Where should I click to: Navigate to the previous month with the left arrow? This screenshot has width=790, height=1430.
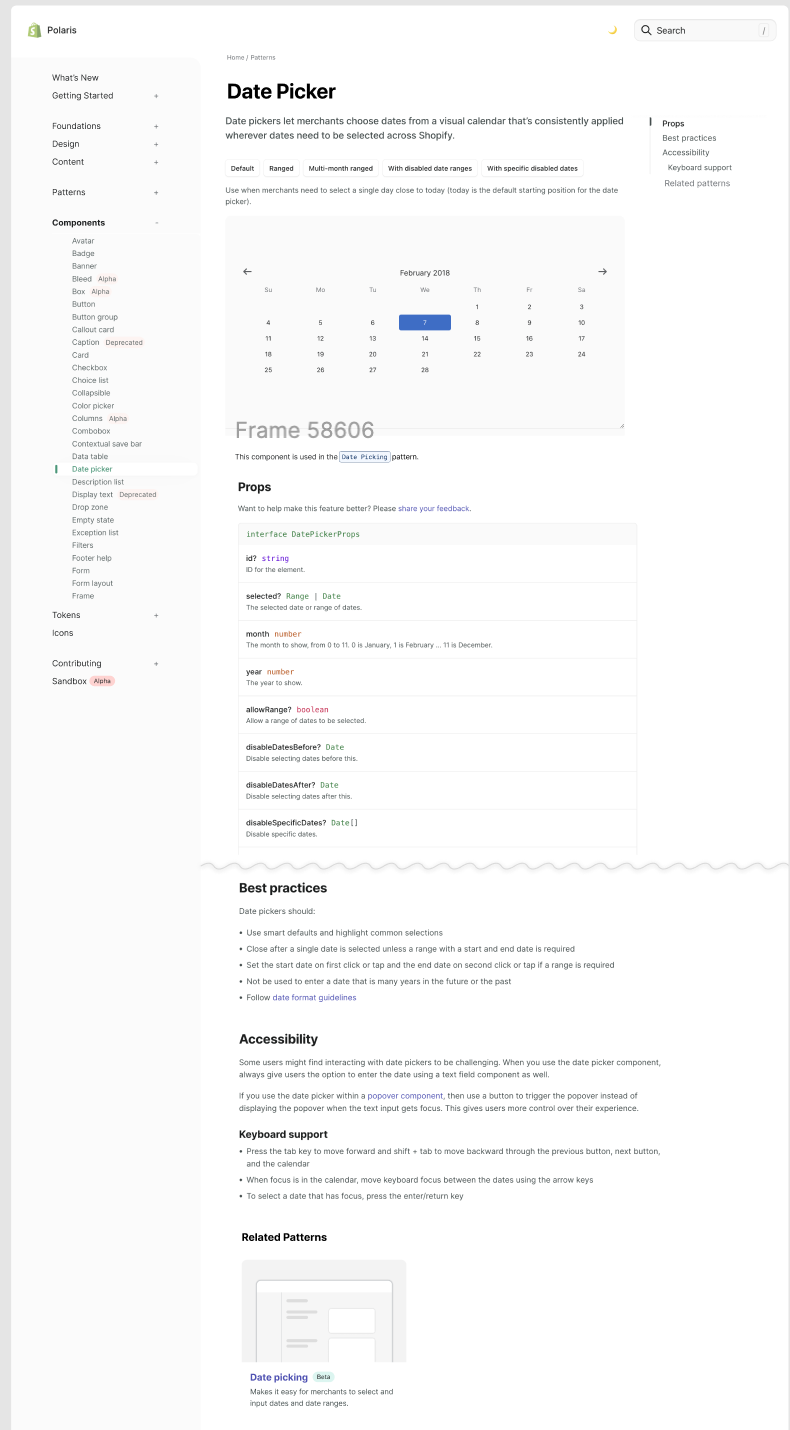[247, 271]
